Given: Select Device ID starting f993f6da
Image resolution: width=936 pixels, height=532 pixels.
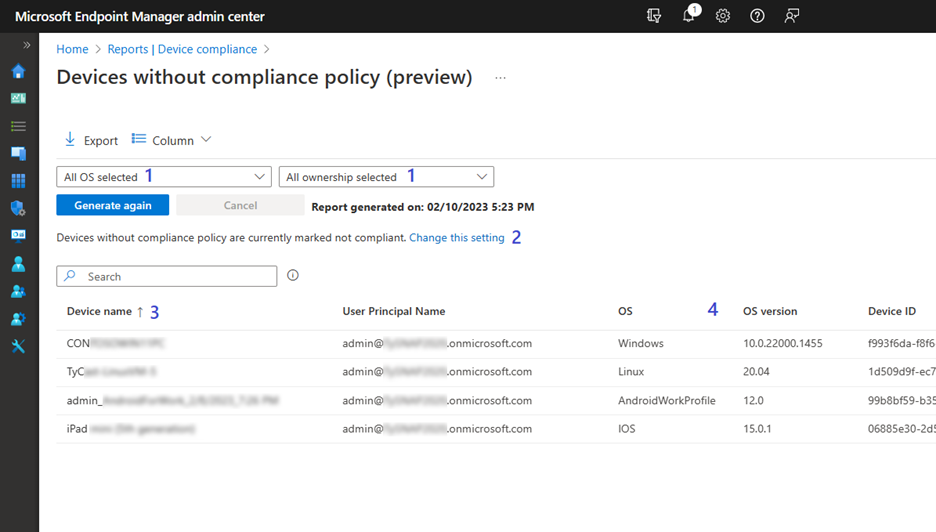Looking at the screenshot, I should tap(901, 343).
